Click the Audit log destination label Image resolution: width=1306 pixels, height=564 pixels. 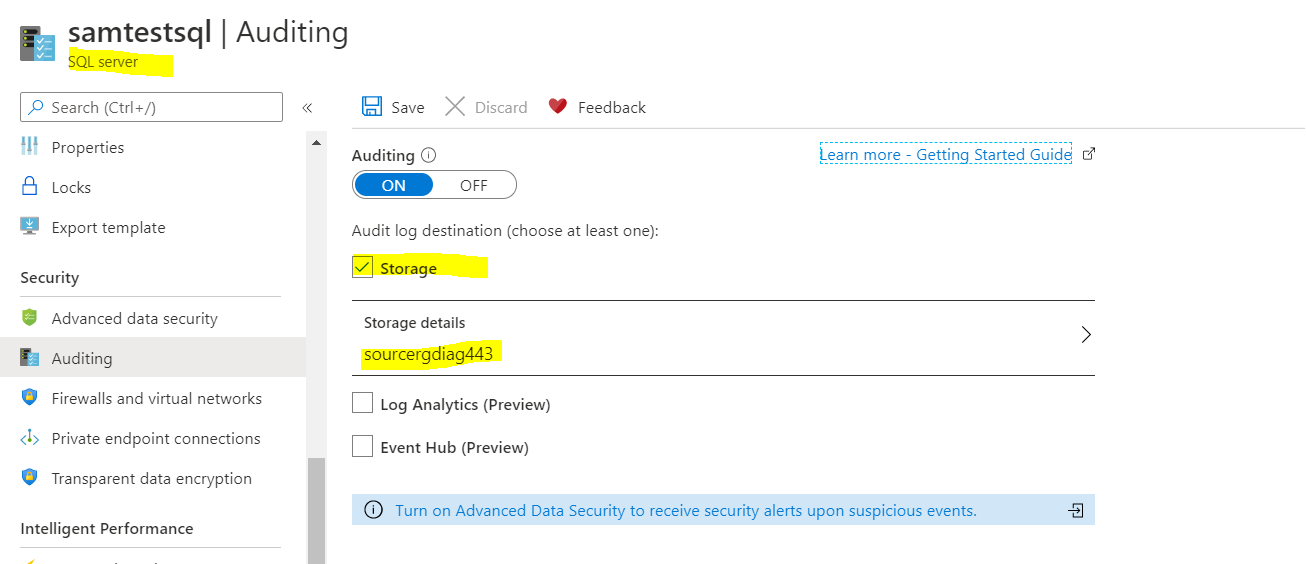coord(505,230)
